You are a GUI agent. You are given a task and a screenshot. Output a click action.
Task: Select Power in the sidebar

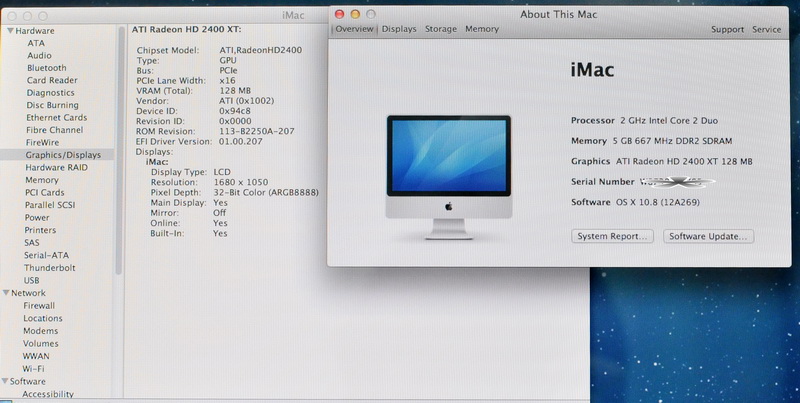(37, 217)
